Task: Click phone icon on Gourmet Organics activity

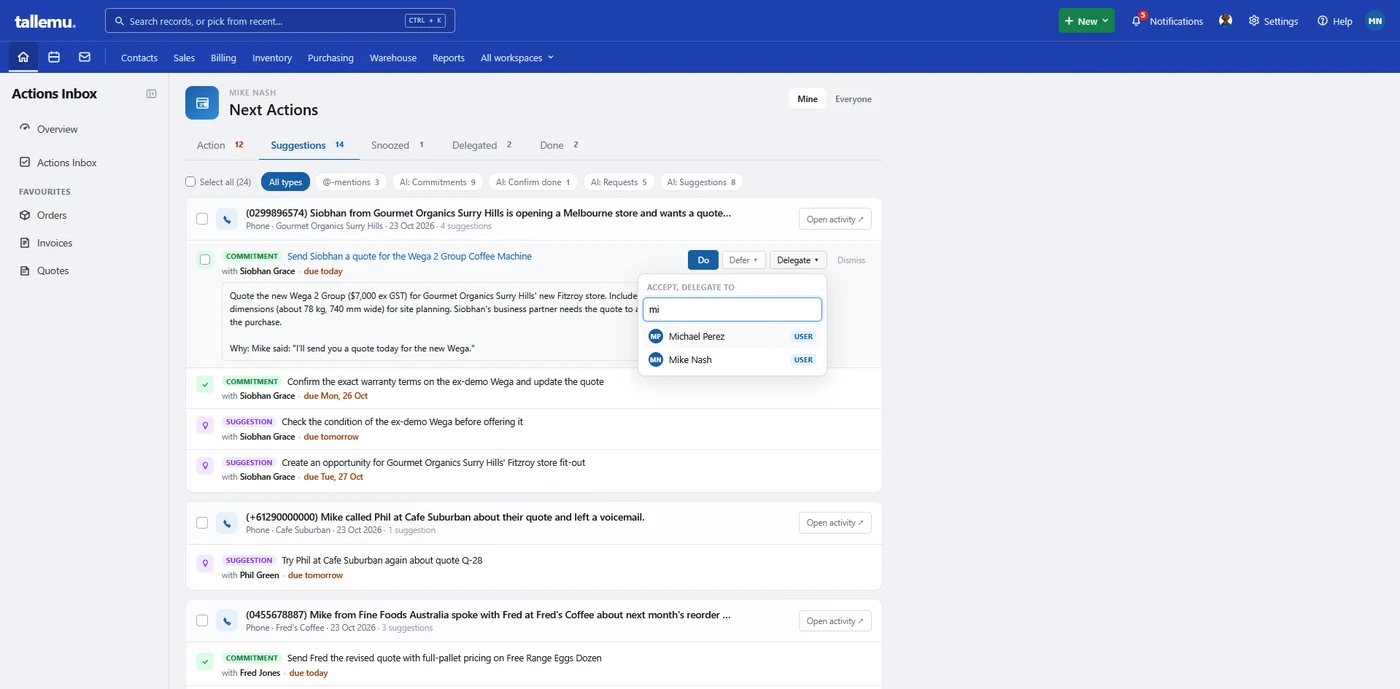Action: 227,219
